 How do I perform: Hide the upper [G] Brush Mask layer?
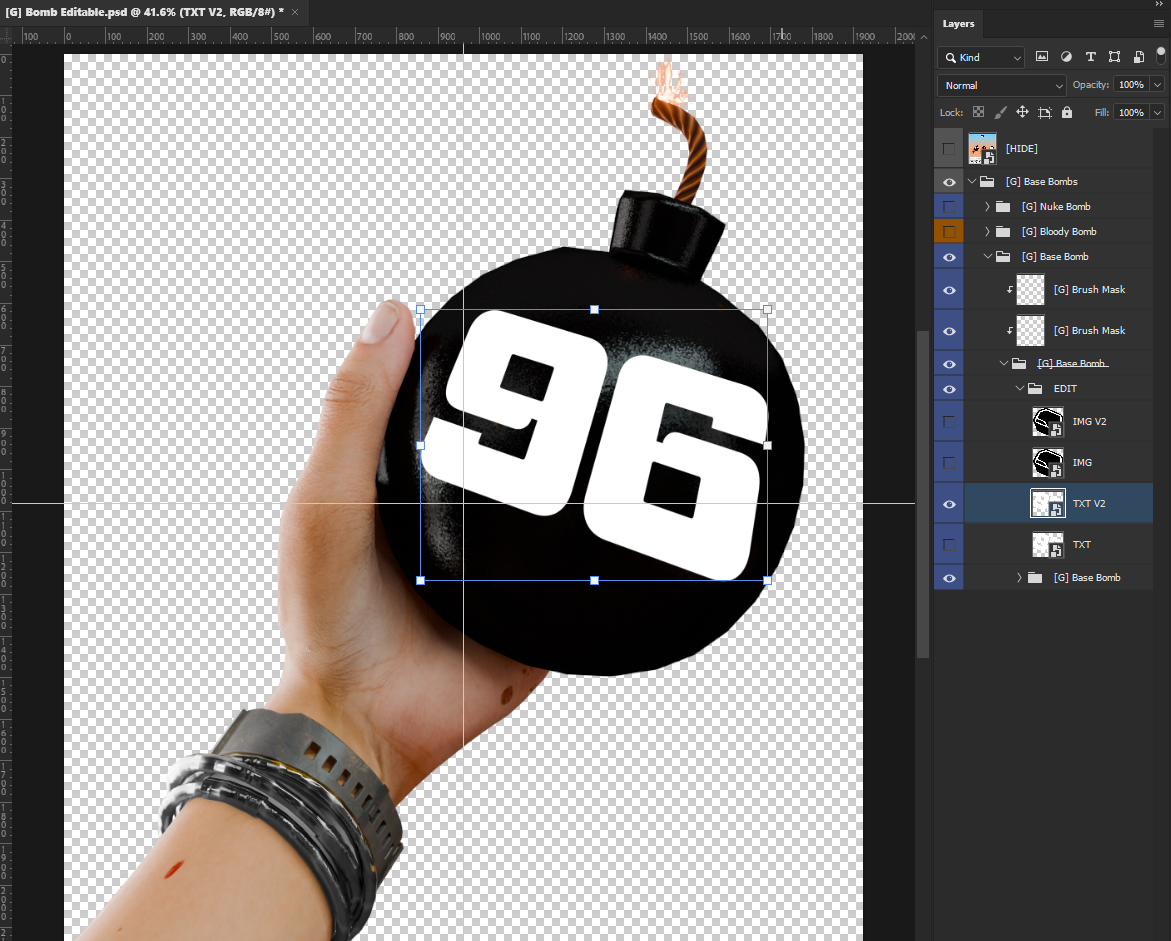949,291
